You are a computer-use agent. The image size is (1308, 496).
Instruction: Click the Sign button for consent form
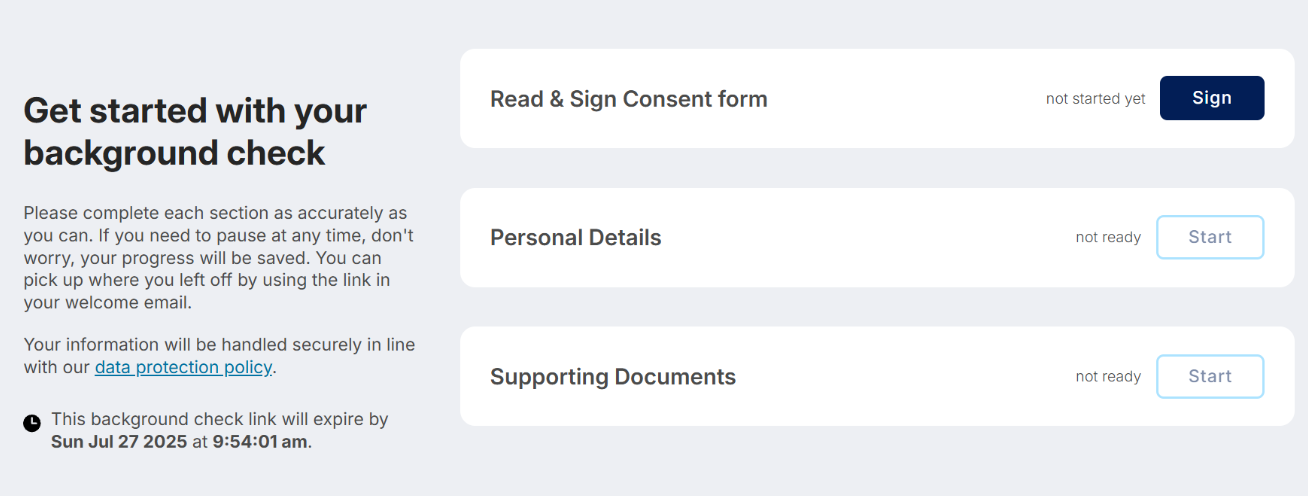[1211, 98]
